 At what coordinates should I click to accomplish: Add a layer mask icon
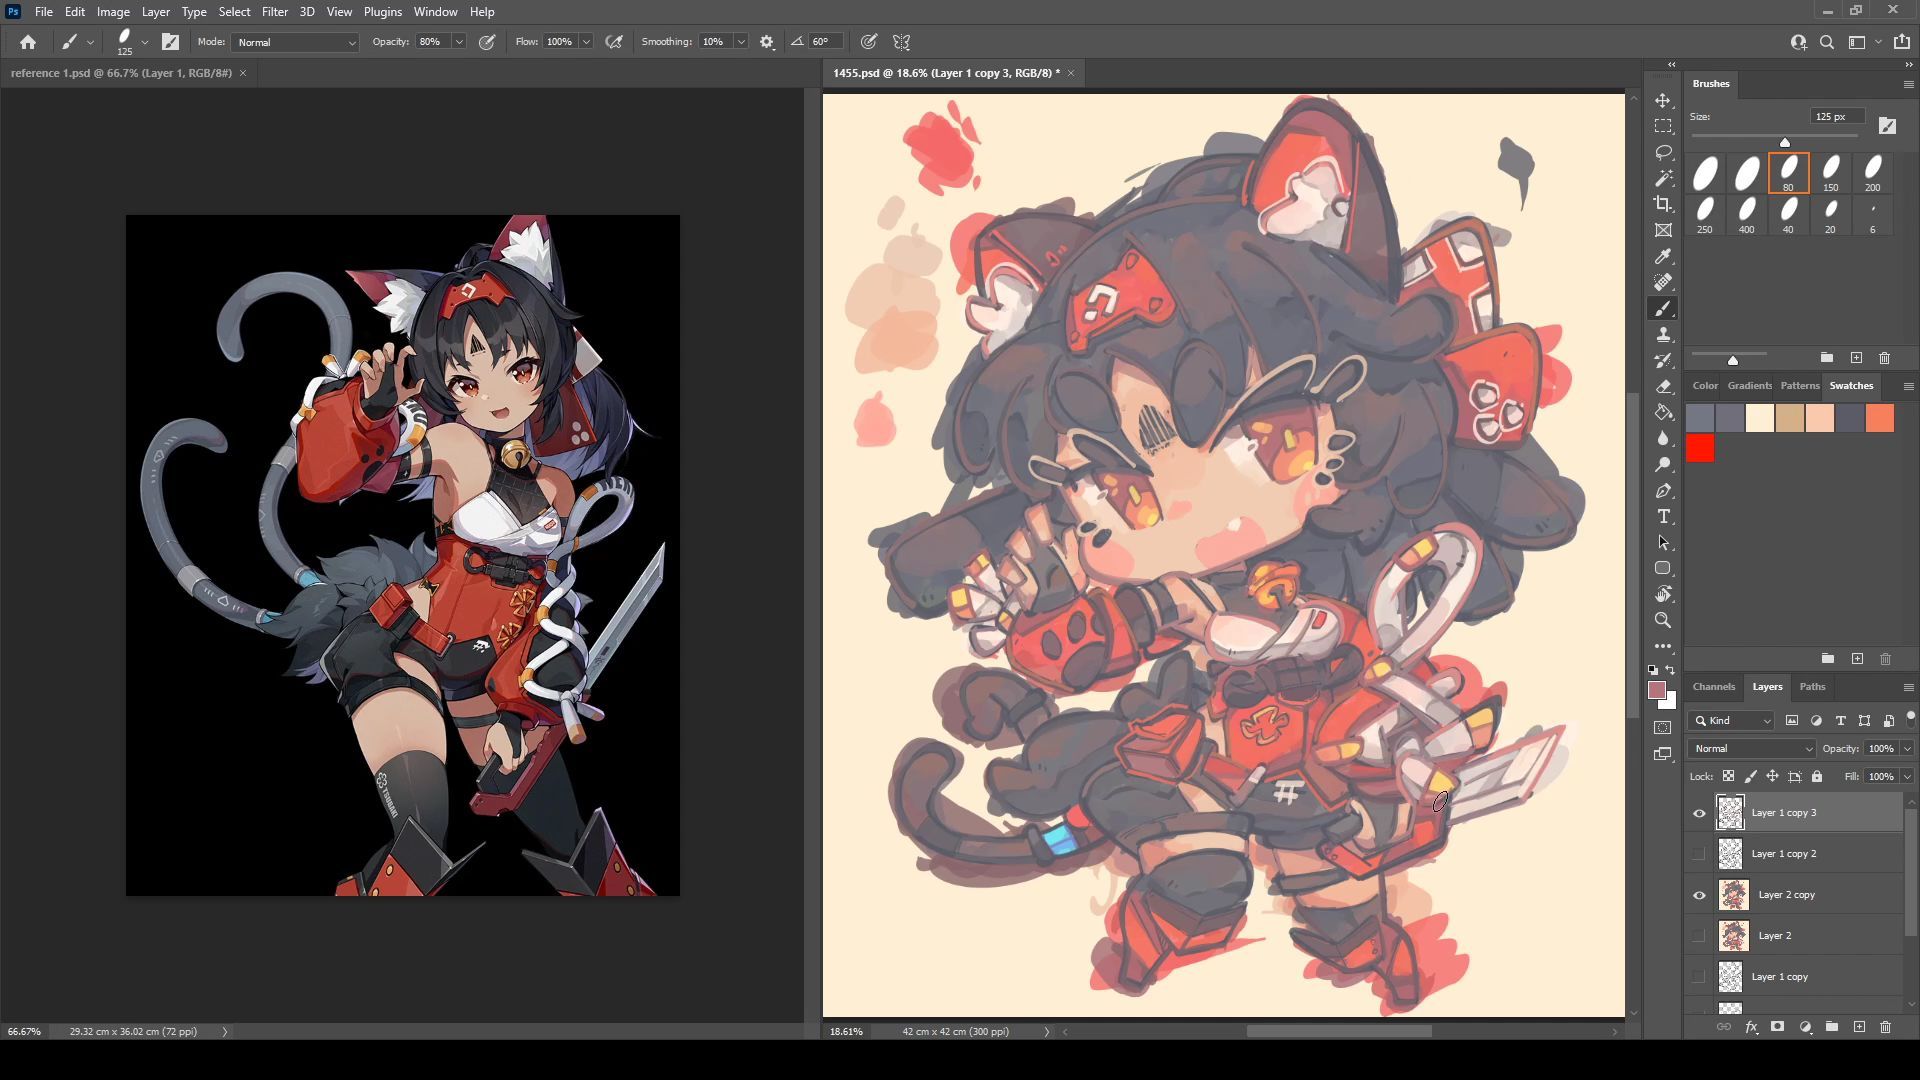click(x=1777, y=1027)
